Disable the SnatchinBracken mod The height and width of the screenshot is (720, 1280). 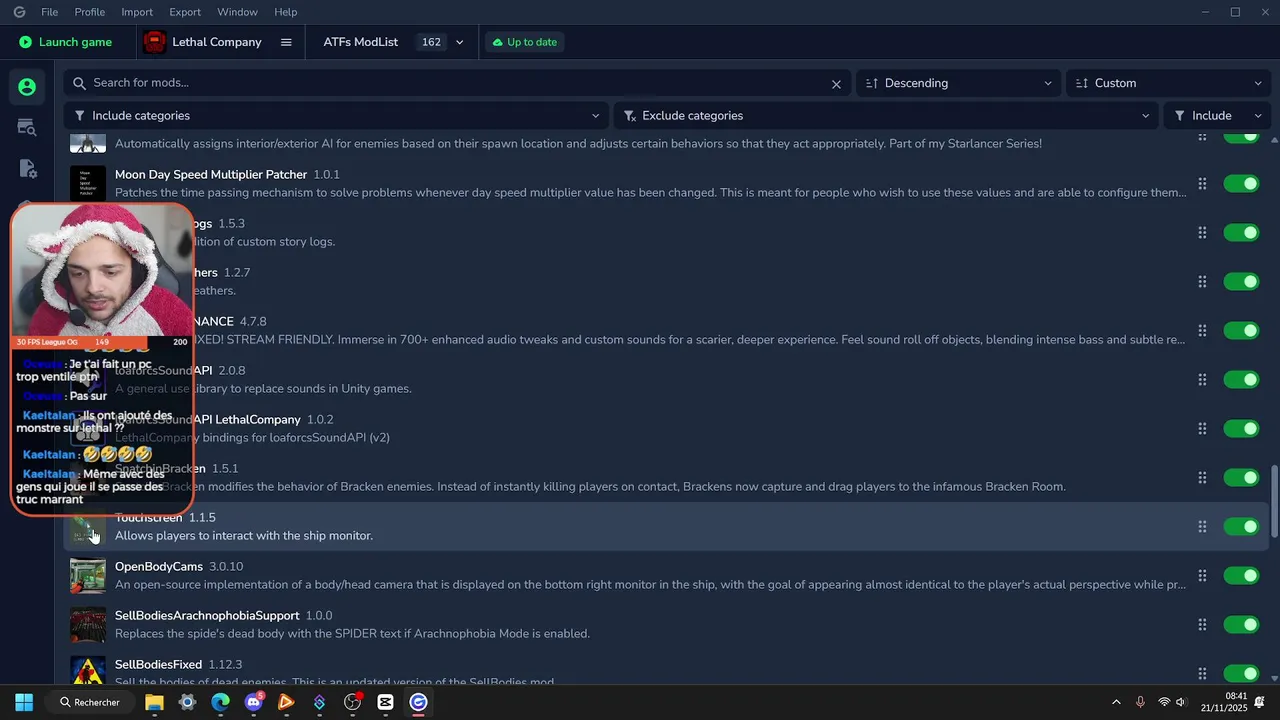1241,478
